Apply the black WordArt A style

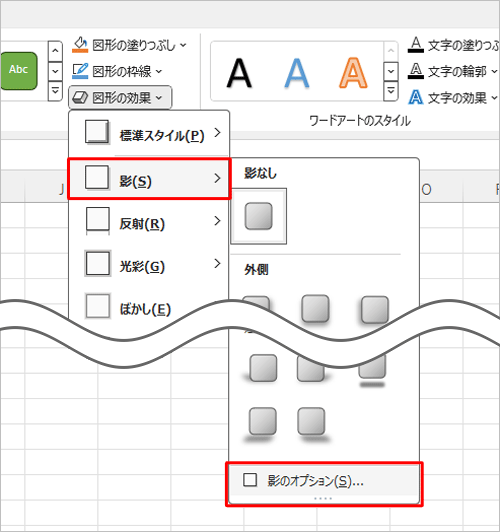[x=239, y=73]
